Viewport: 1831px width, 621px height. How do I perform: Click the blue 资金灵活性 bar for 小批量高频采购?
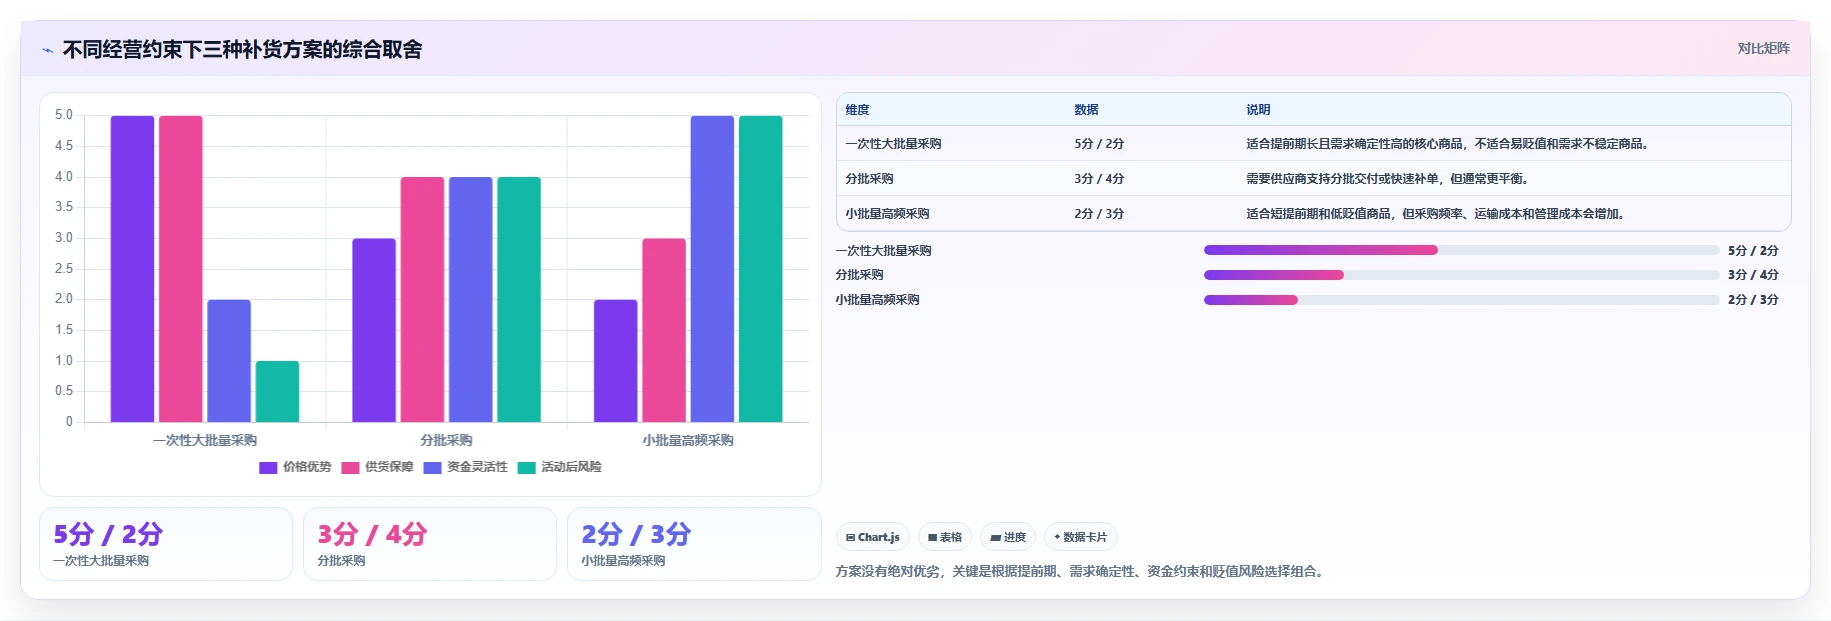point(712,269)
